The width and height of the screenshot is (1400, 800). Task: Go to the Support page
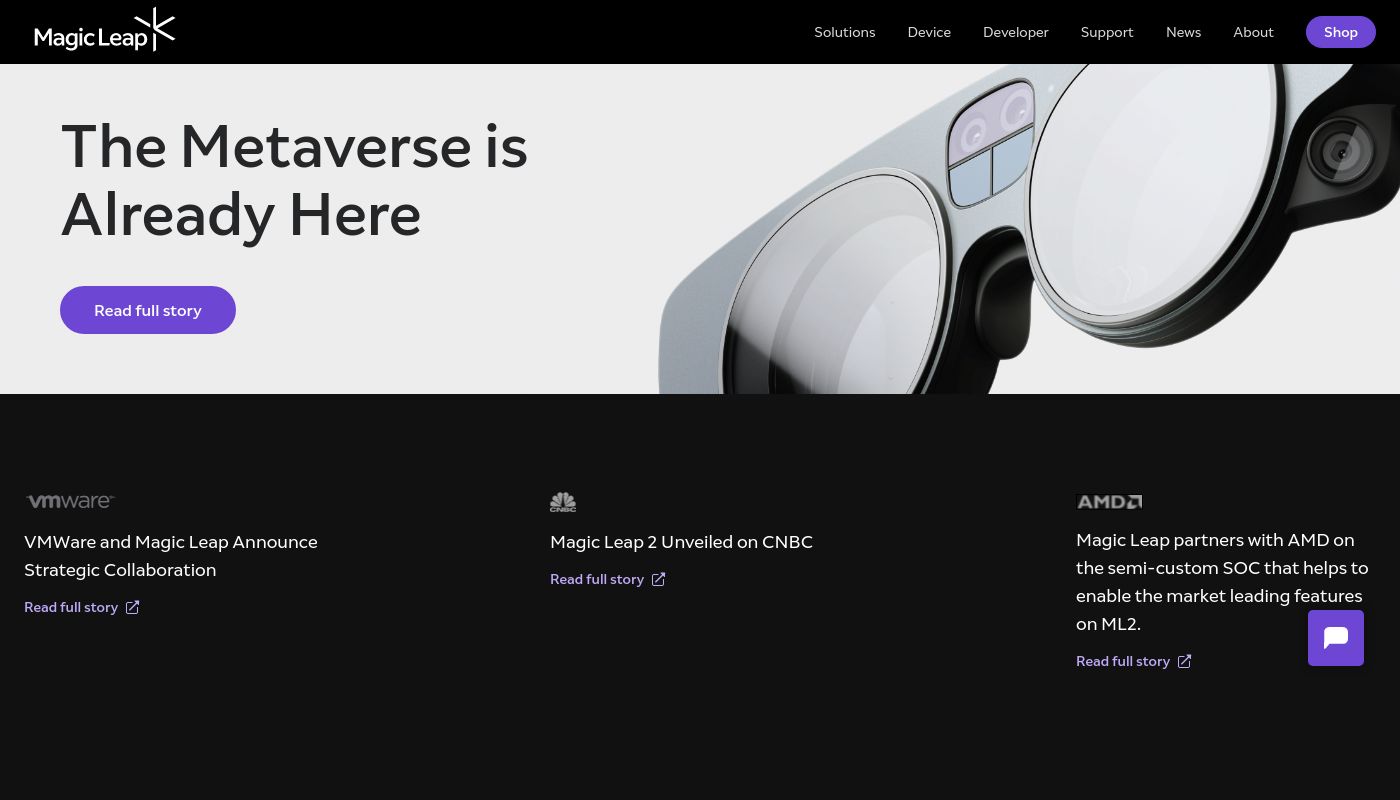coord(1107,32)
